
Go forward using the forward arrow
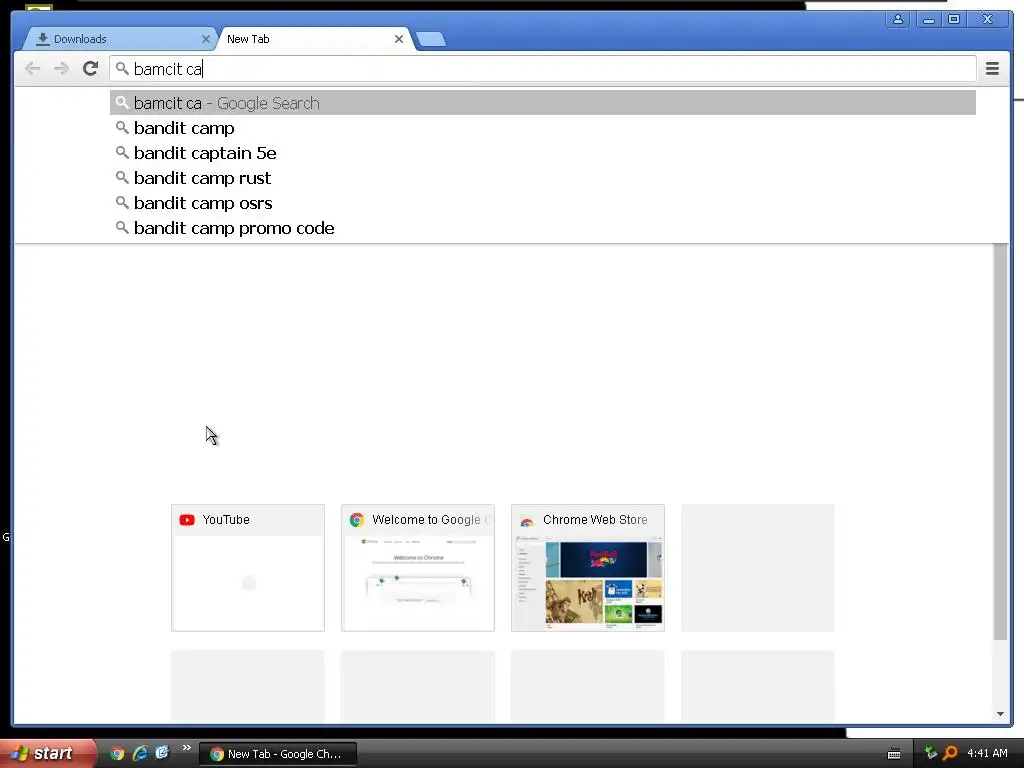[x=61, y=69]
